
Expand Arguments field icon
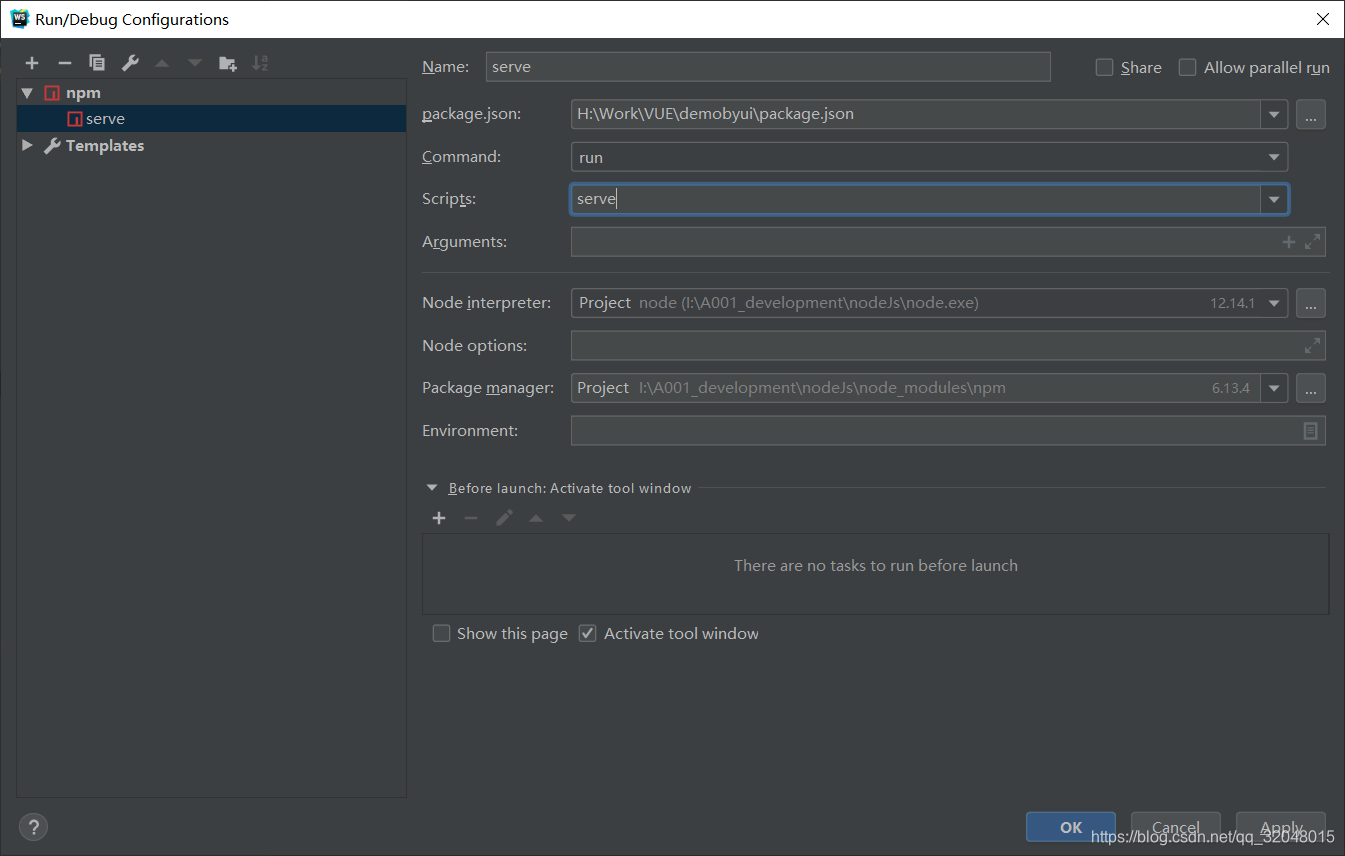[1313, 242]
